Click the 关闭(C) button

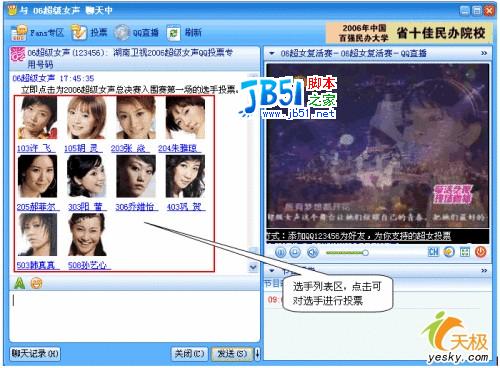click(189, 354)
